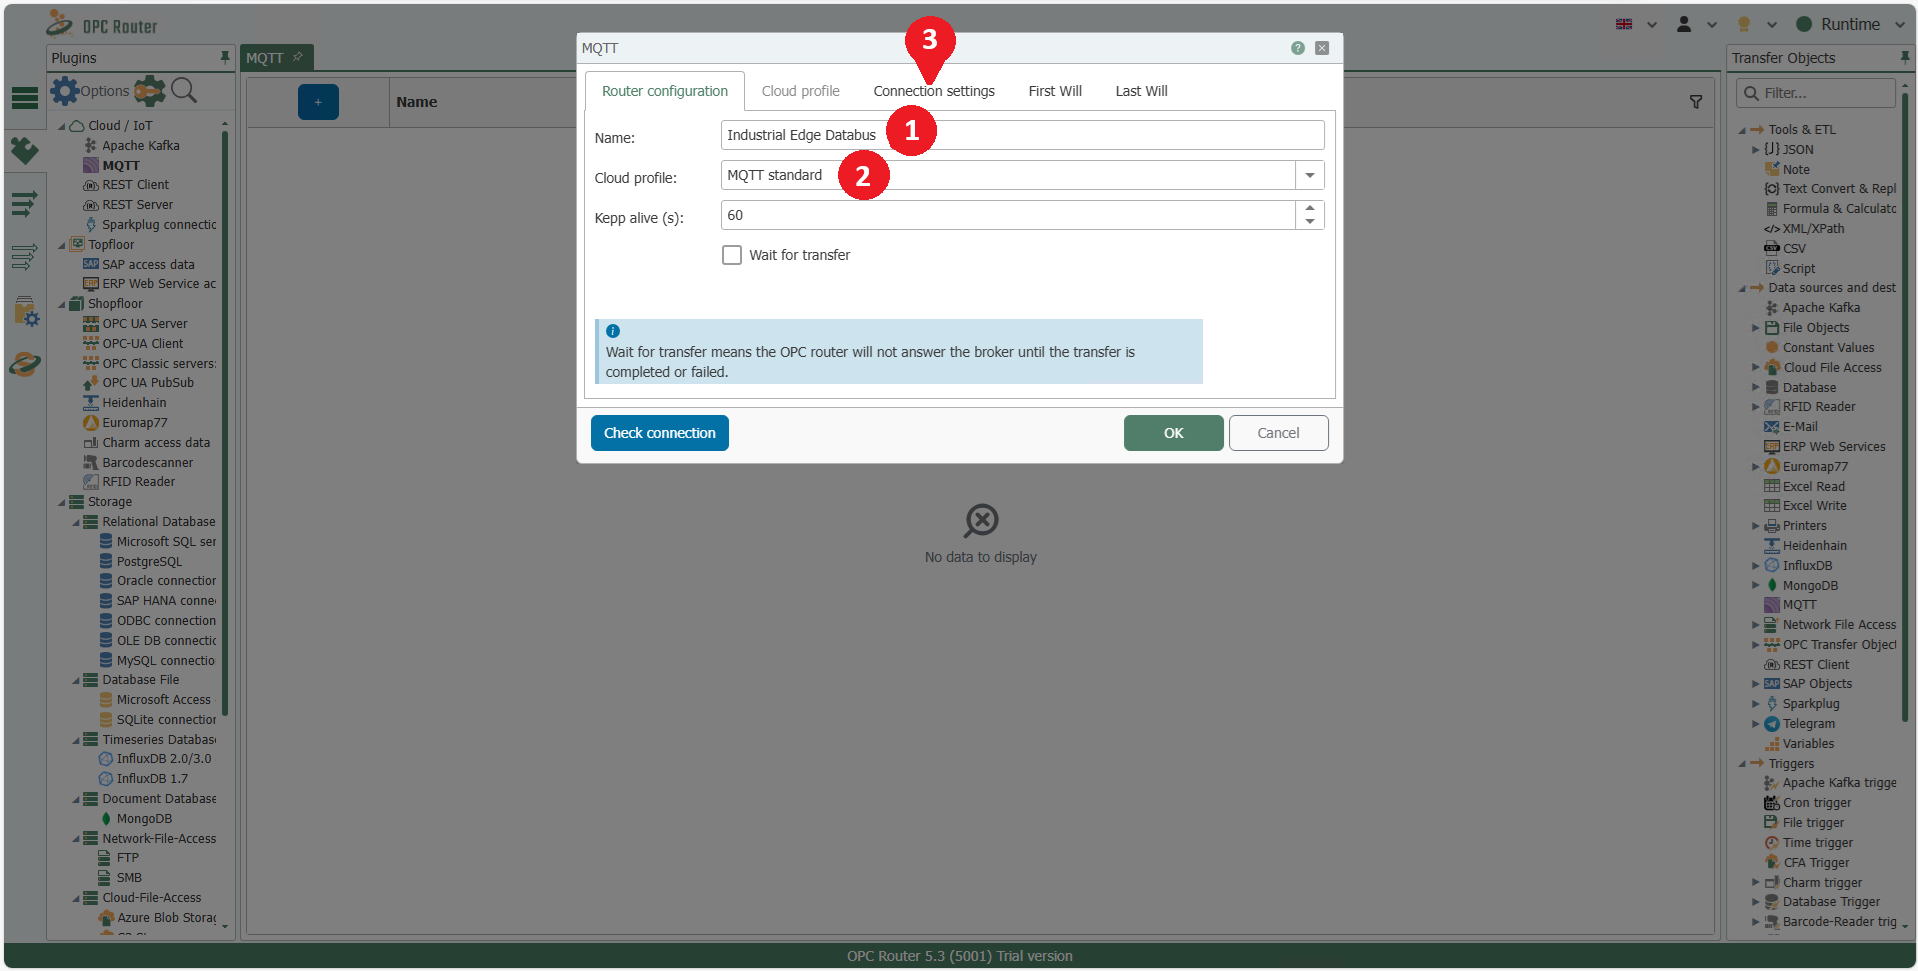Click the lightbulb theme icon
This screenshot has height=971, width=1918.
coord(1744,24)
